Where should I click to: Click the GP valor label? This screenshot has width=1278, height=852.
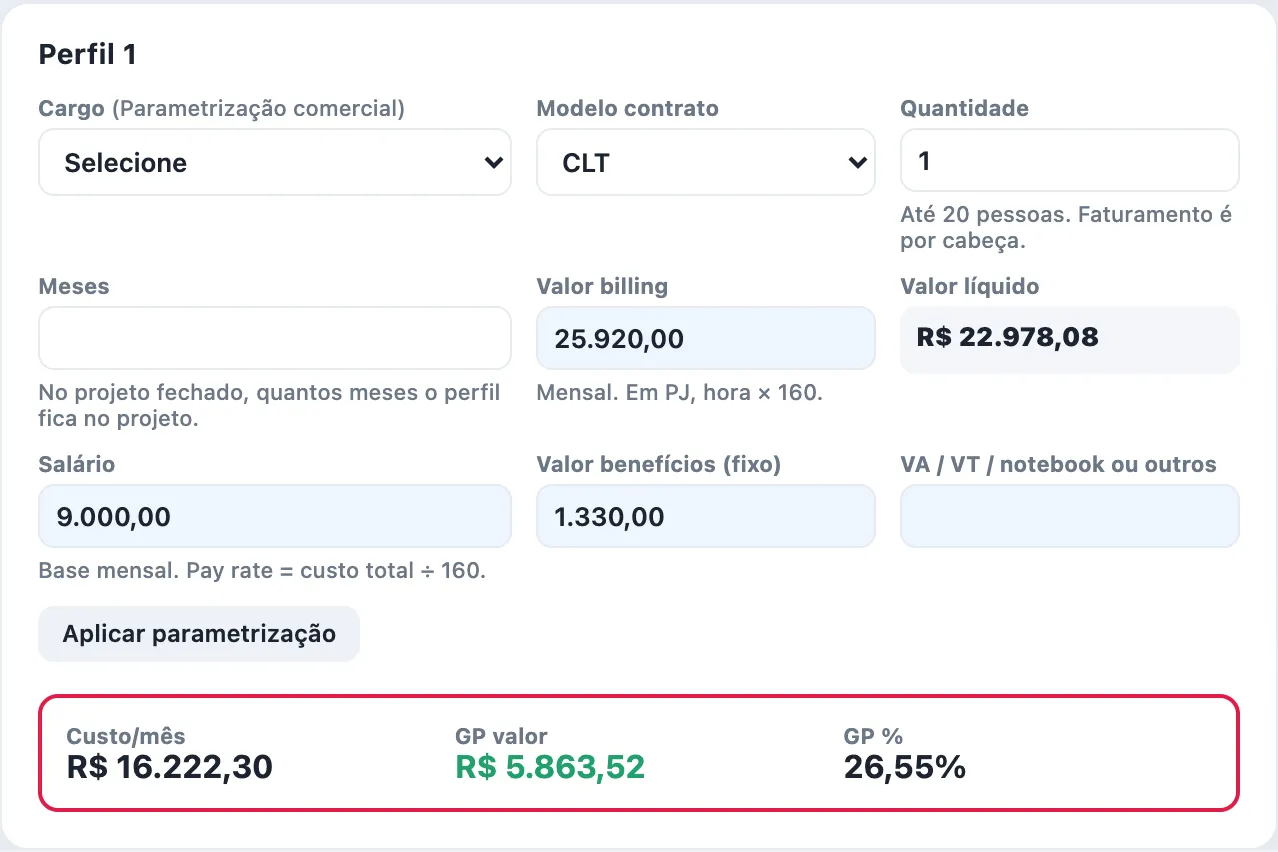tap(501, 737)
